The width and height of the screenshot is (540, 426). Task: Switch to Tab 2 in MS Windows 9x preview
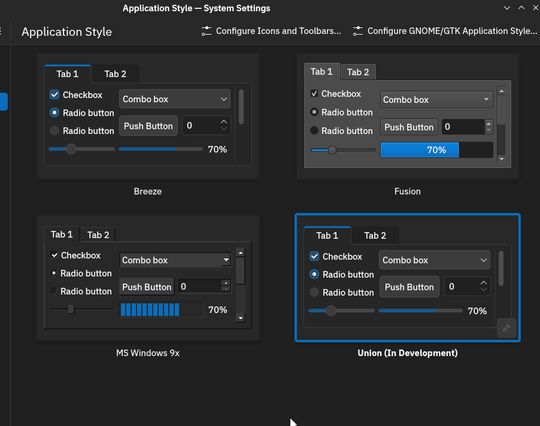click(x=98, y=235)
